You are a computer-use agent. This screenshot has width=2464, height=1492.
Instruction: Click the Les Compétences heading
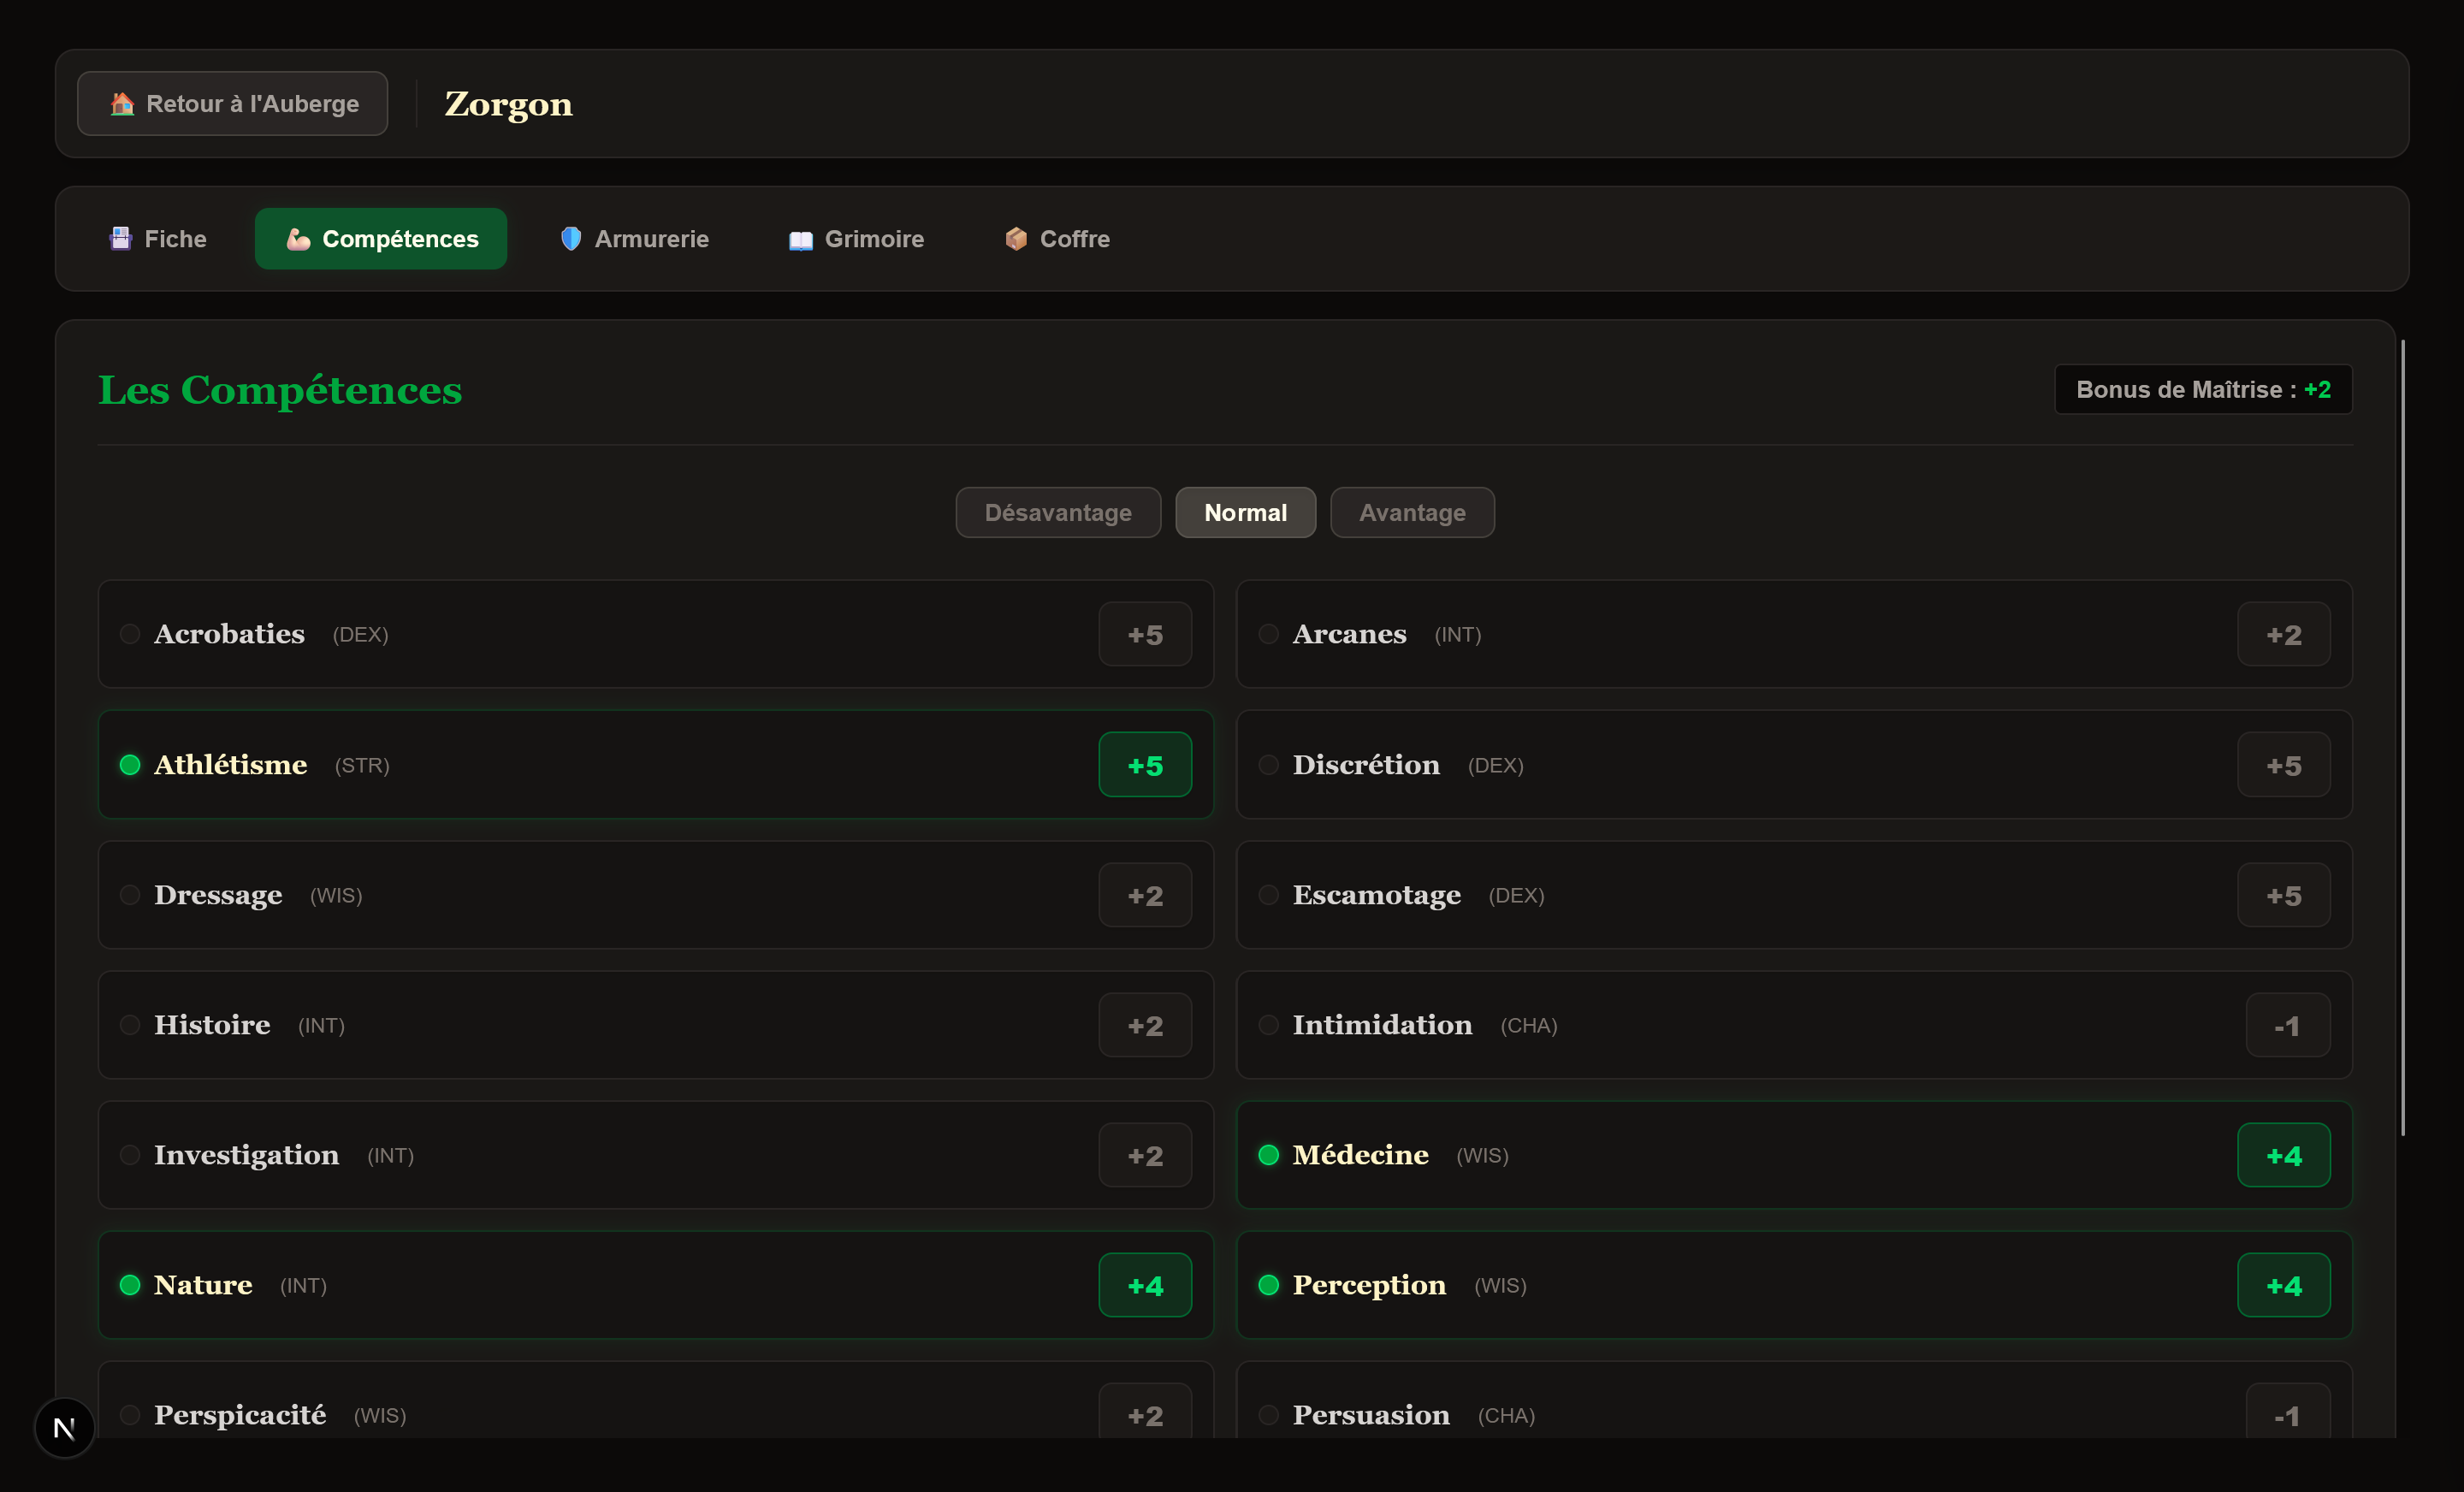[280, 390]
